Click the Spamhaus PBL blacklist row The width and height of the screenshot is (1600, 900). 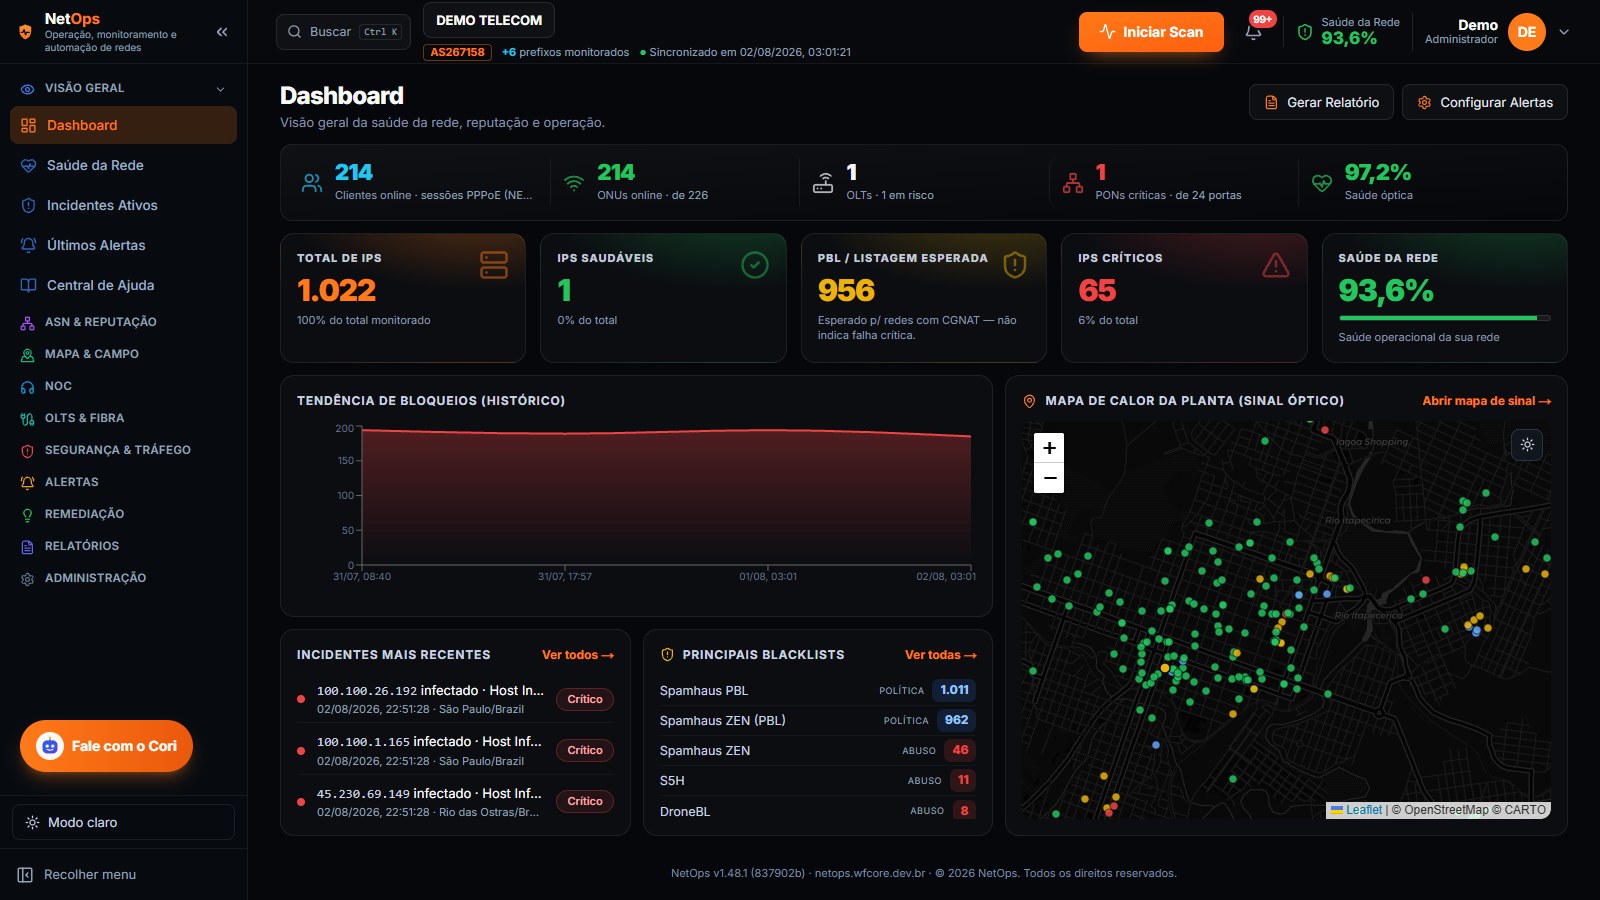[x=817, y=690]
